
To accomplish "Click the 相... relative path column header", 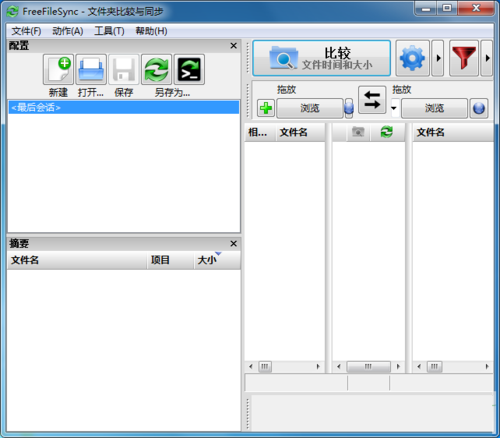I will [260, 132].
